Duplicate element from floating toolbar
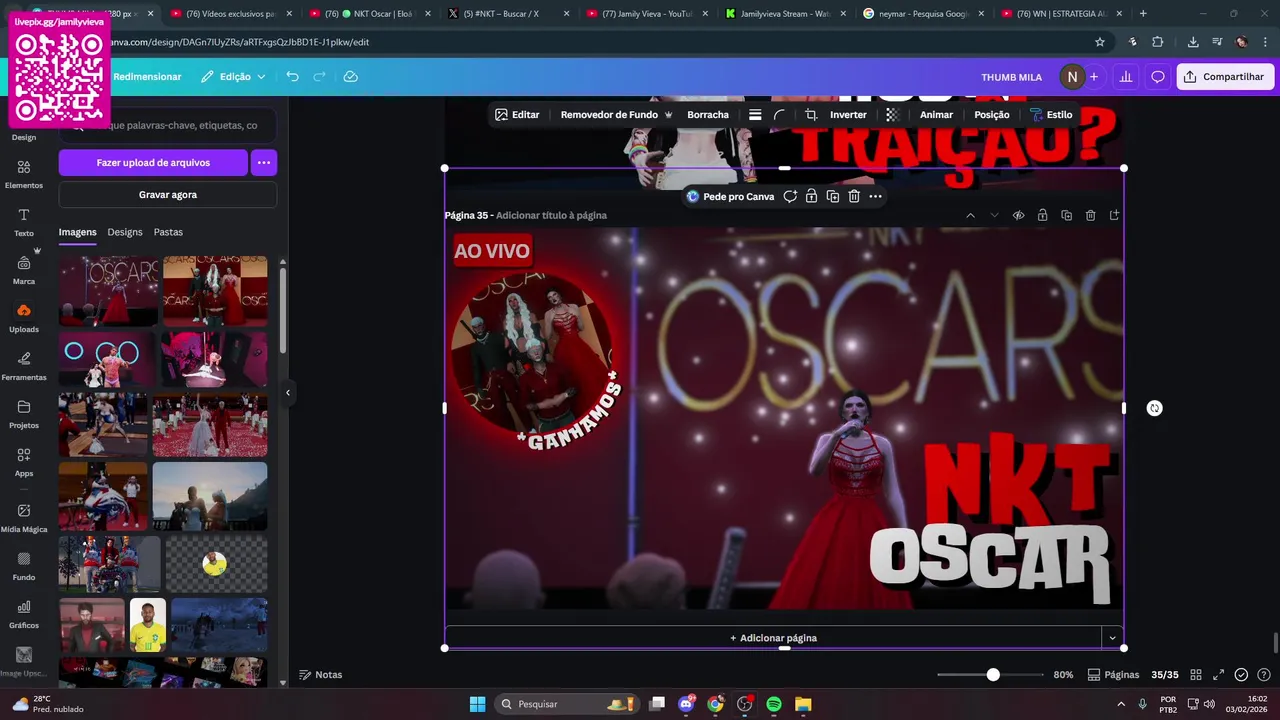The image size is (1280, 720). [x=833, y=196]
